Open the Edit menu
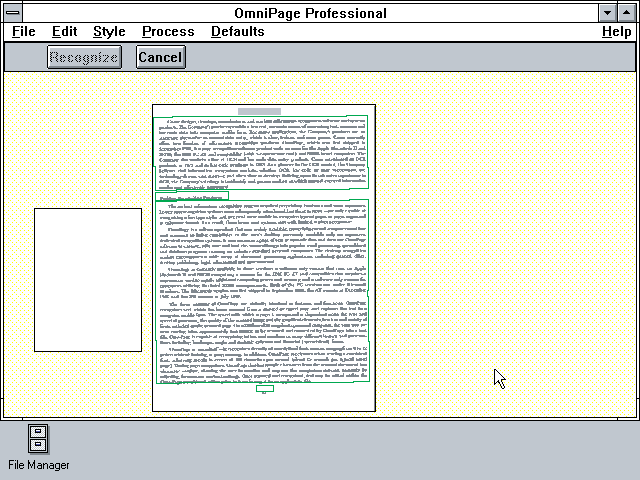This screenshot has width=640, height=480. point(64,31)
